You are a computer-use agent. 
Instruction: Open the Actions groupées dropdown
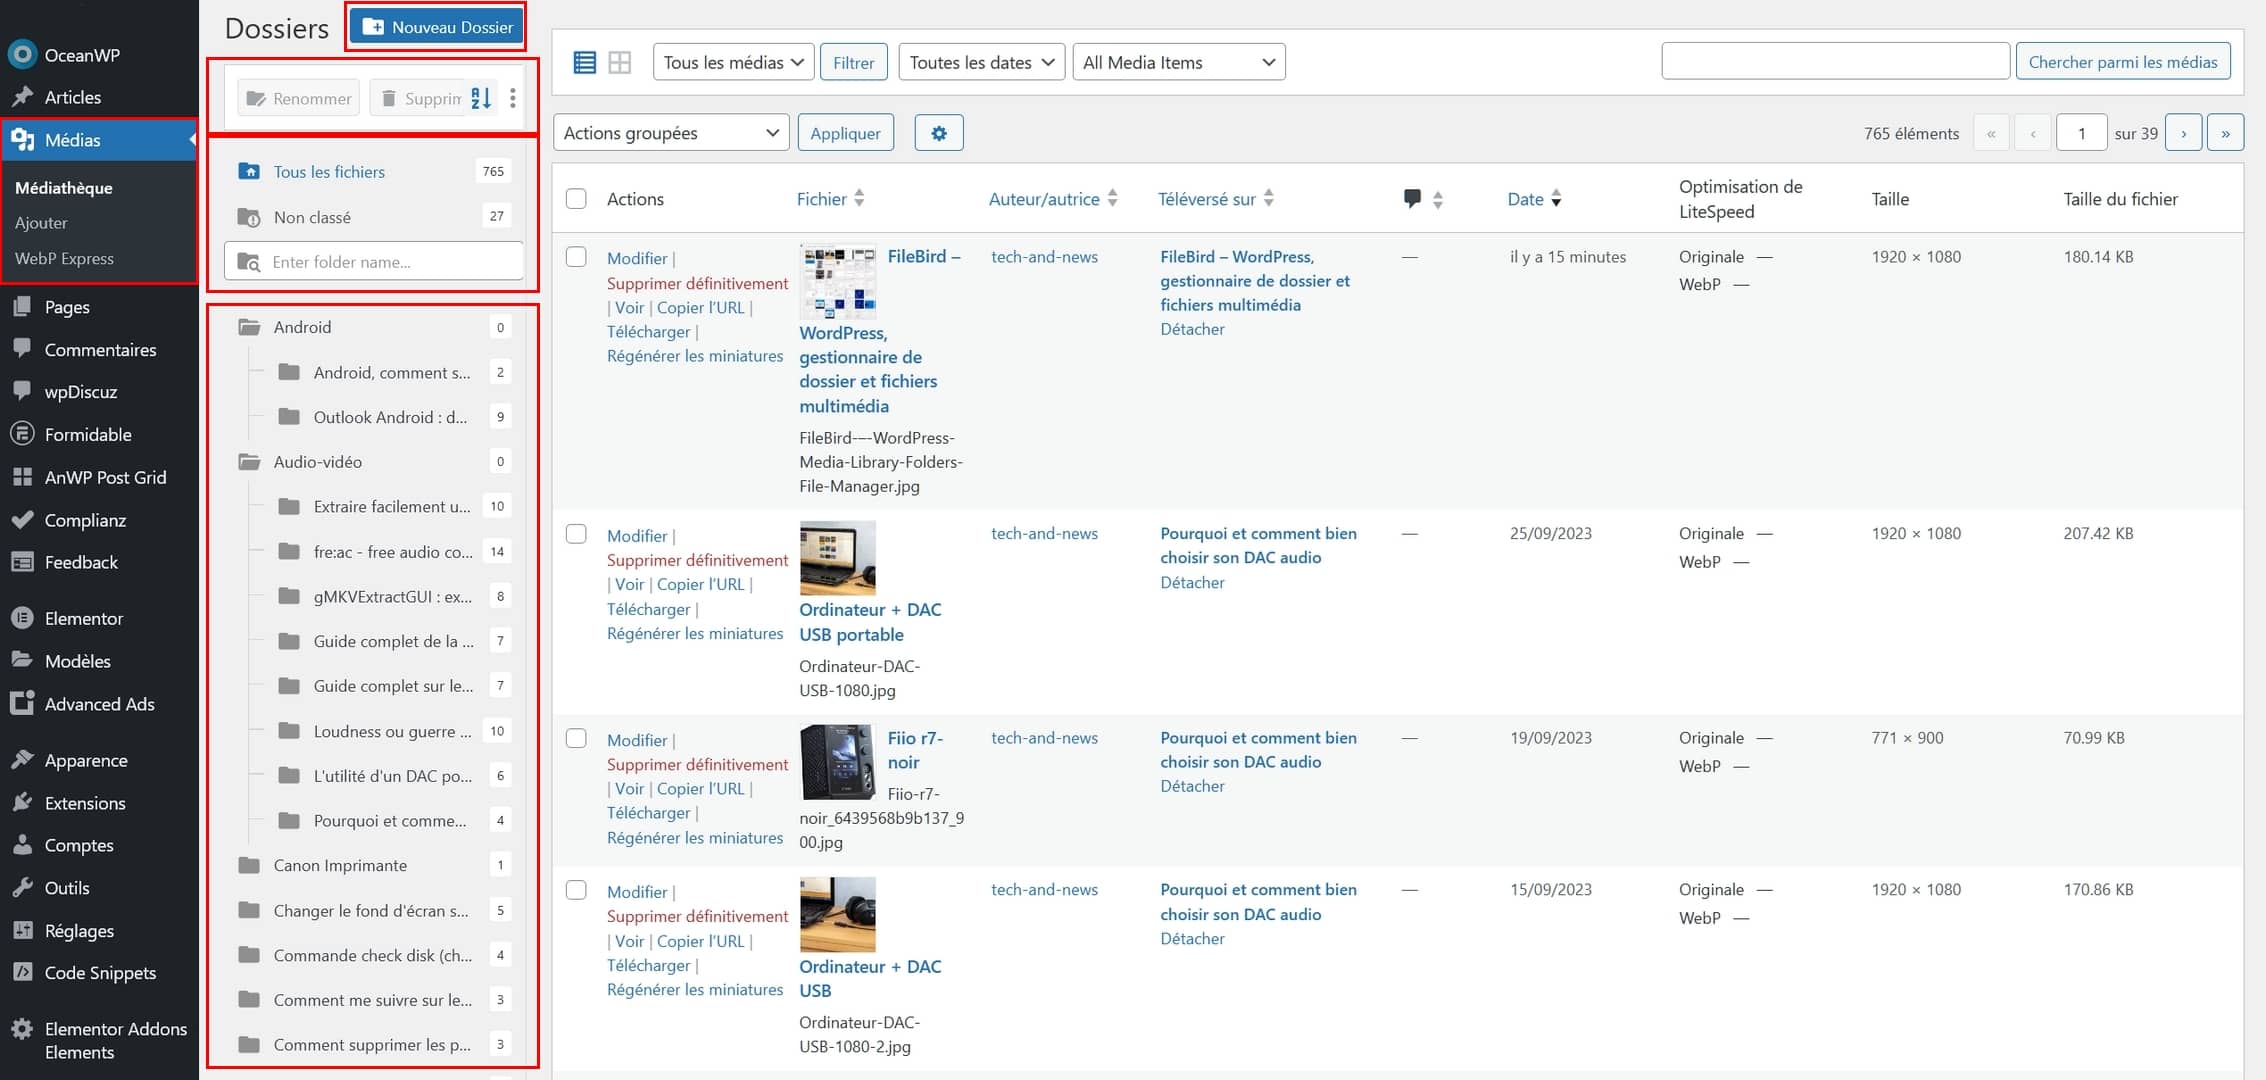tap(670, 133)
